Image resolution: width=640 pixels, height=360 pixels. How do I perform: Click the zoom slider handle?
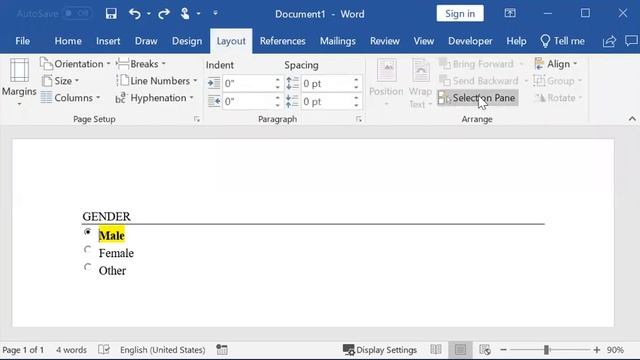point(546,350)
